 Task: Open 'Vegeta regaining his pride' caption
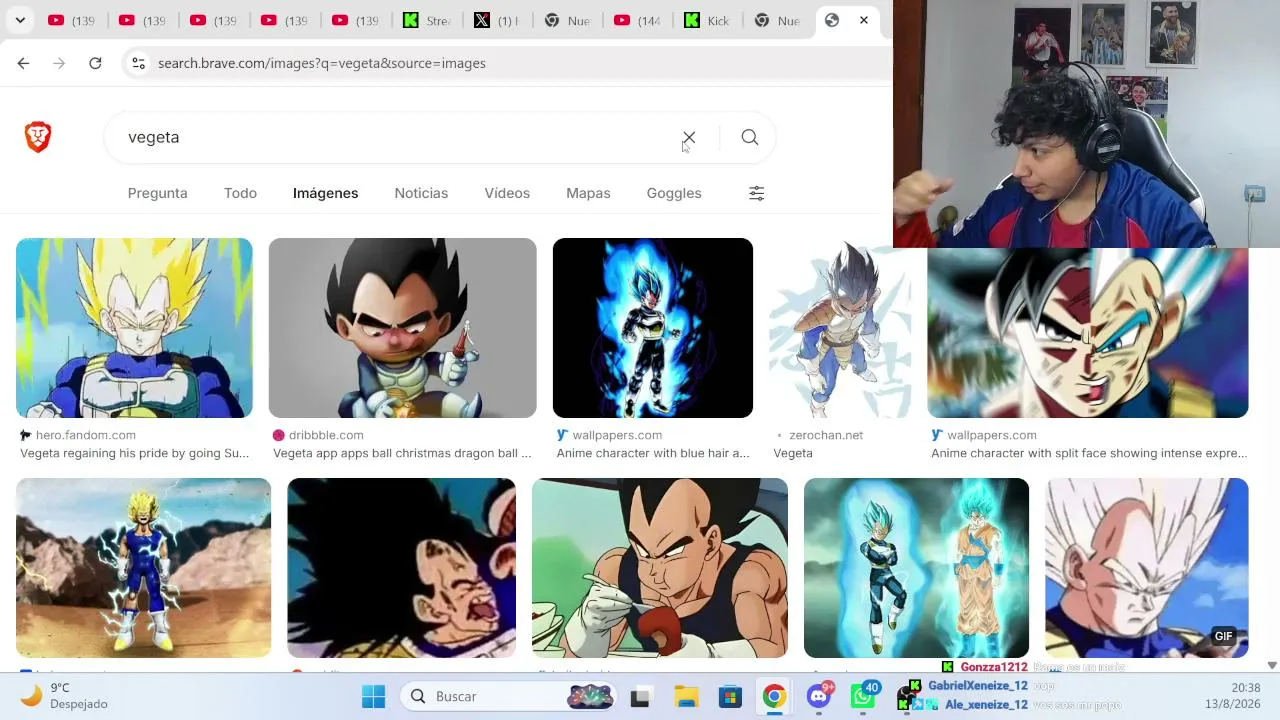134,453
